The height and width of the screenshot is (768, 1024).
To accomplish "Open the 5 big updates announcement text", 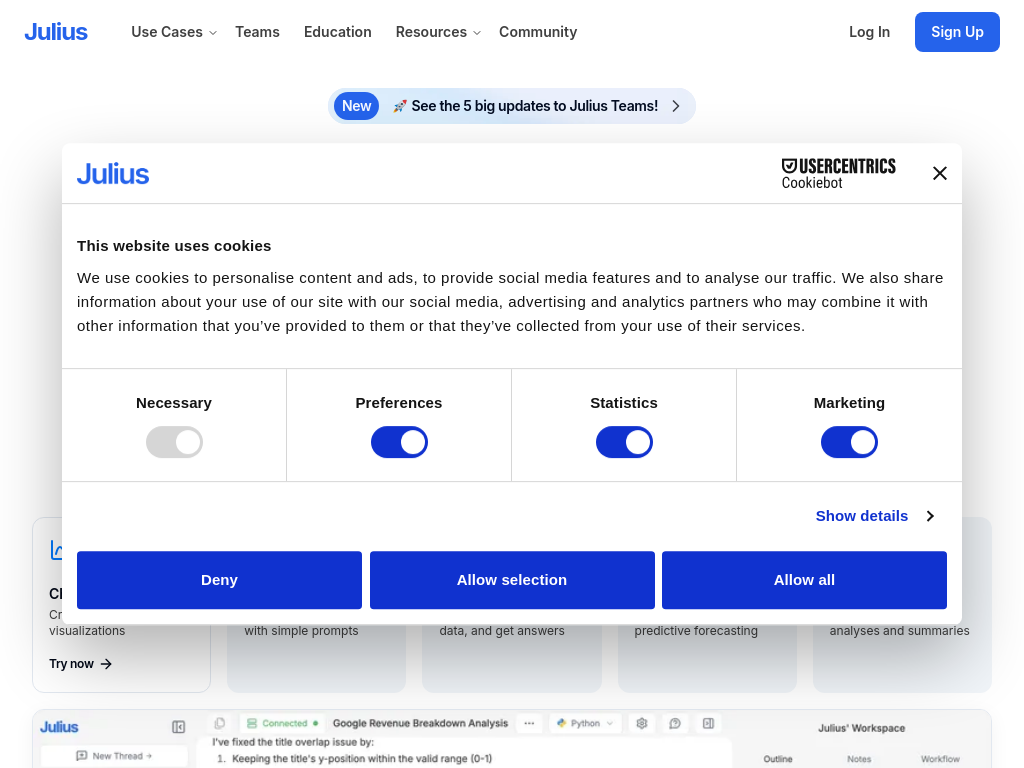I will pyautogui.click(x=534, y=106).
